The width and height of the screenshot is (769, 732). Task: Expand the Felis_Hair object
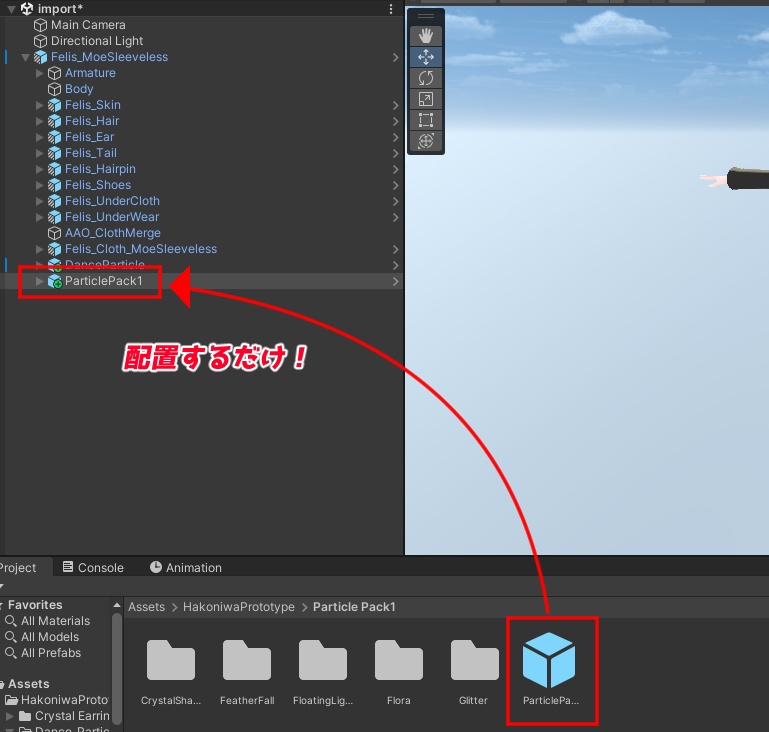coord(40,121)
